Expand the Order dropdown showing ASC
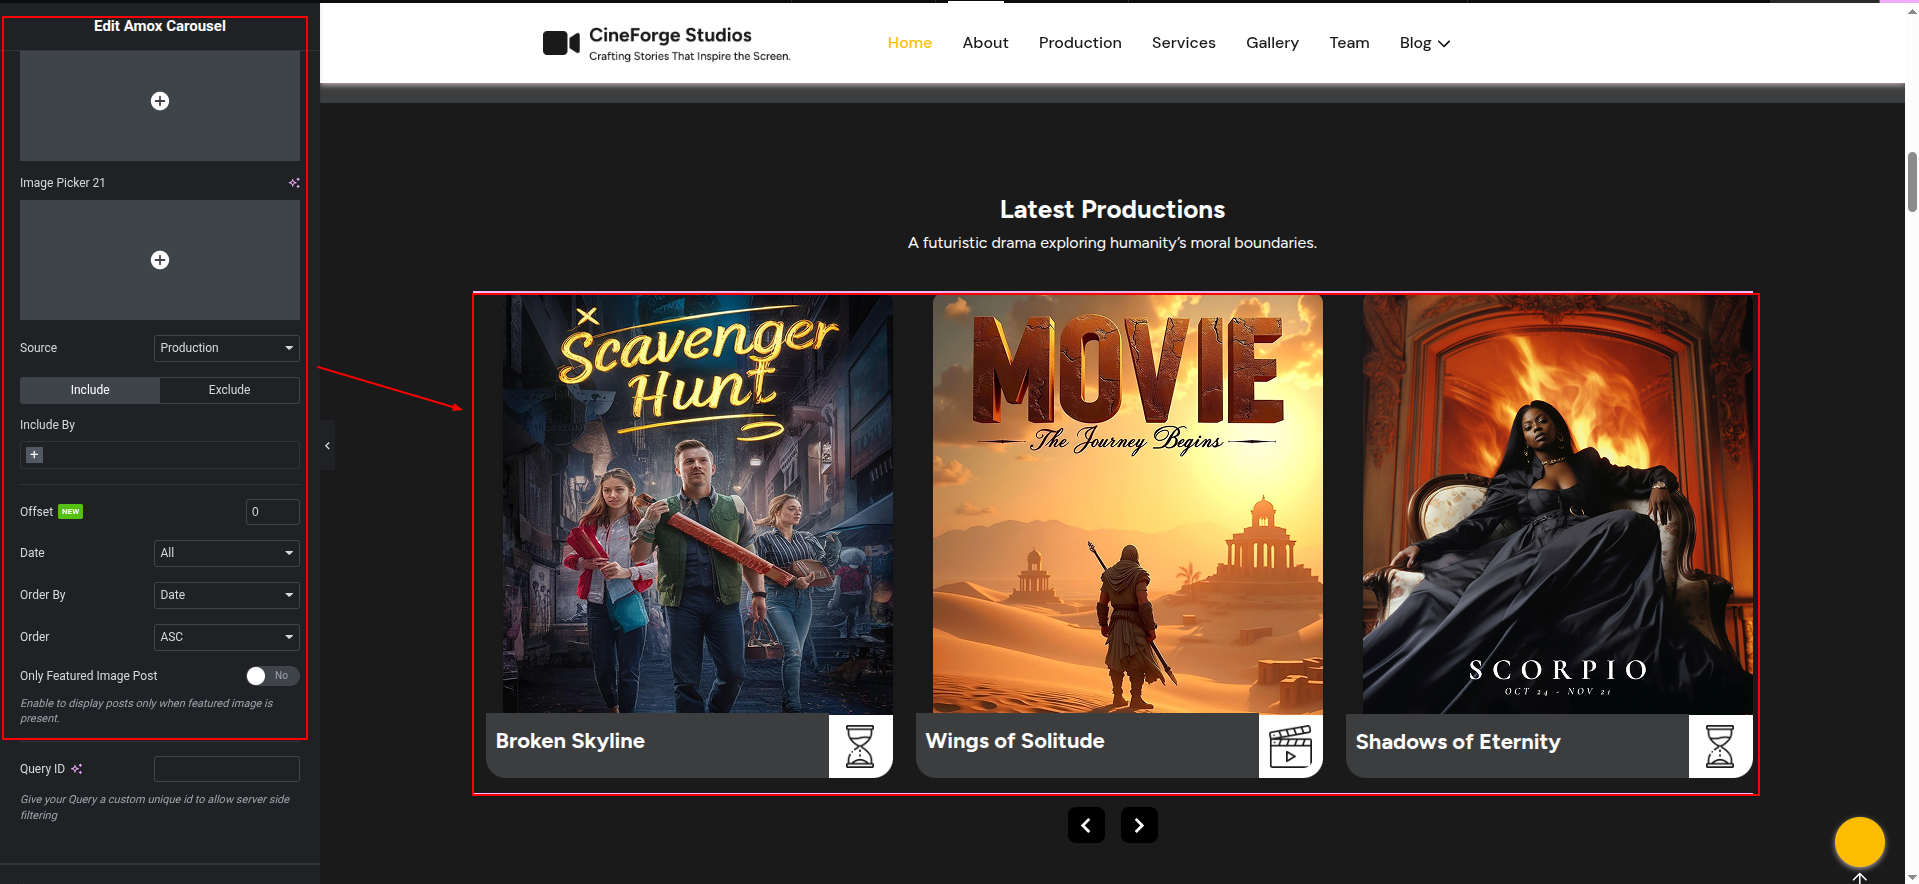The width and height of the screenshot is (1919, 884). tap(226, 637)
